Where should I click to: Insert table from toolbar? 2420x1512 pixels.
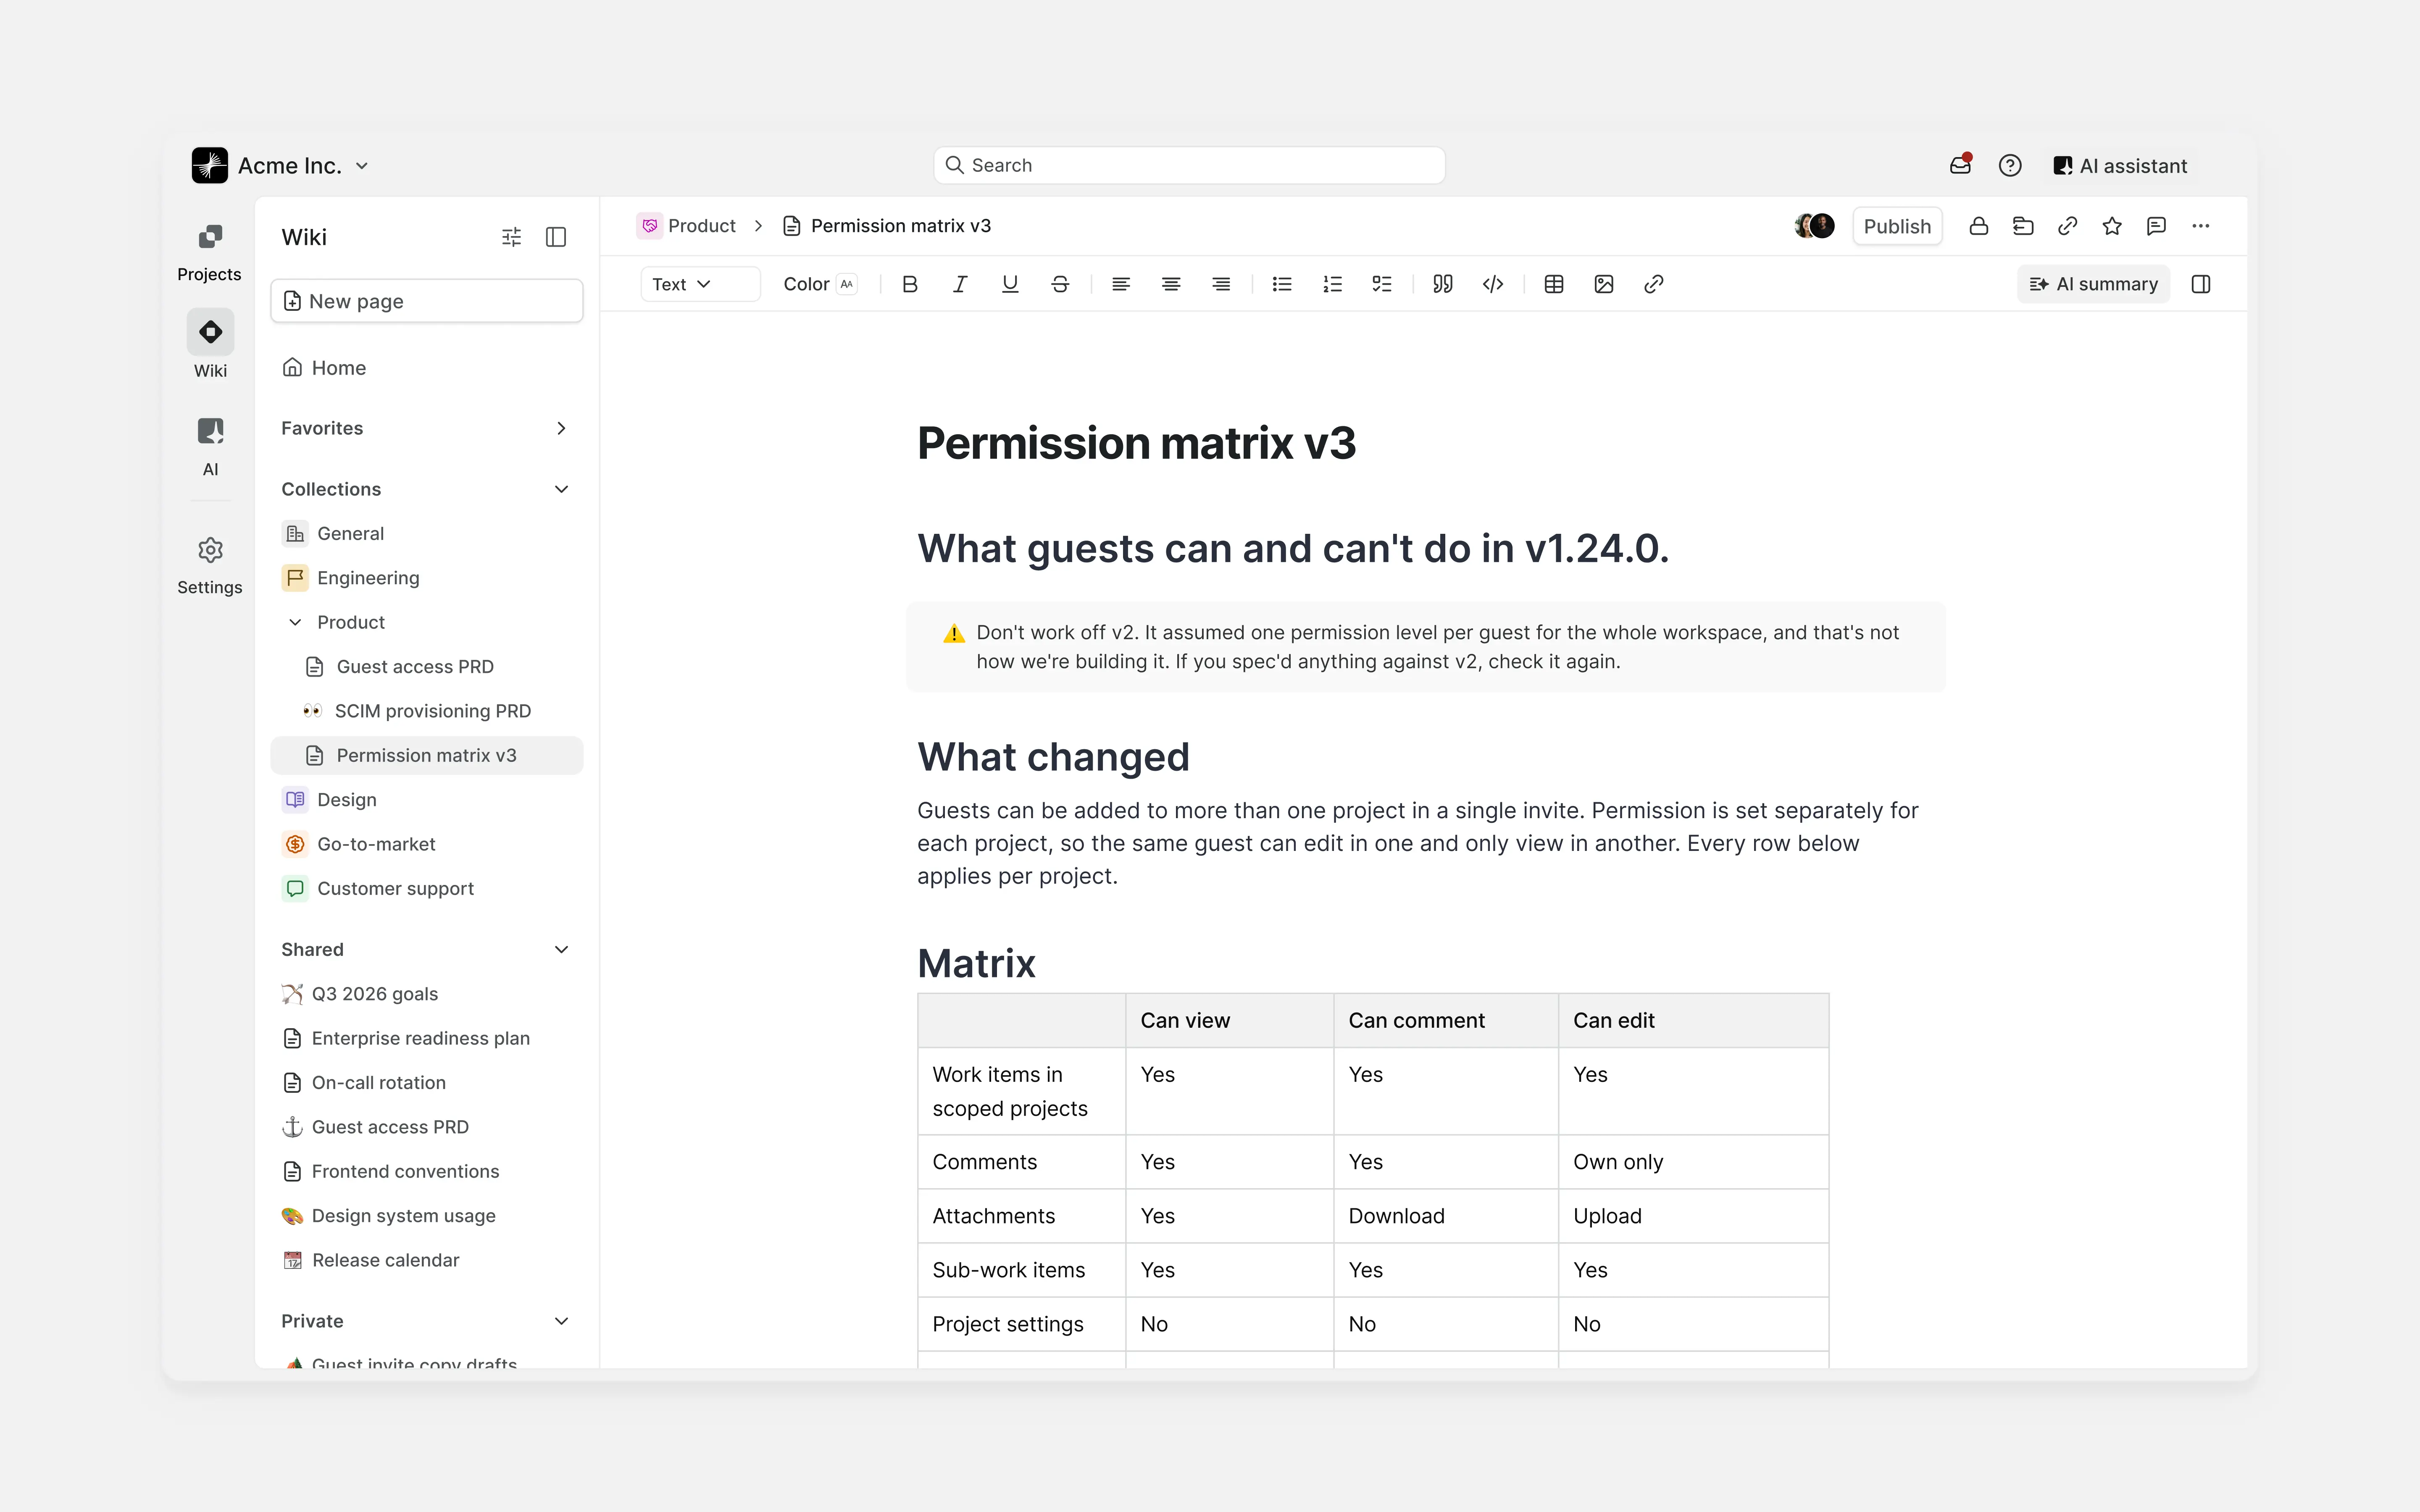[1554, 284]
